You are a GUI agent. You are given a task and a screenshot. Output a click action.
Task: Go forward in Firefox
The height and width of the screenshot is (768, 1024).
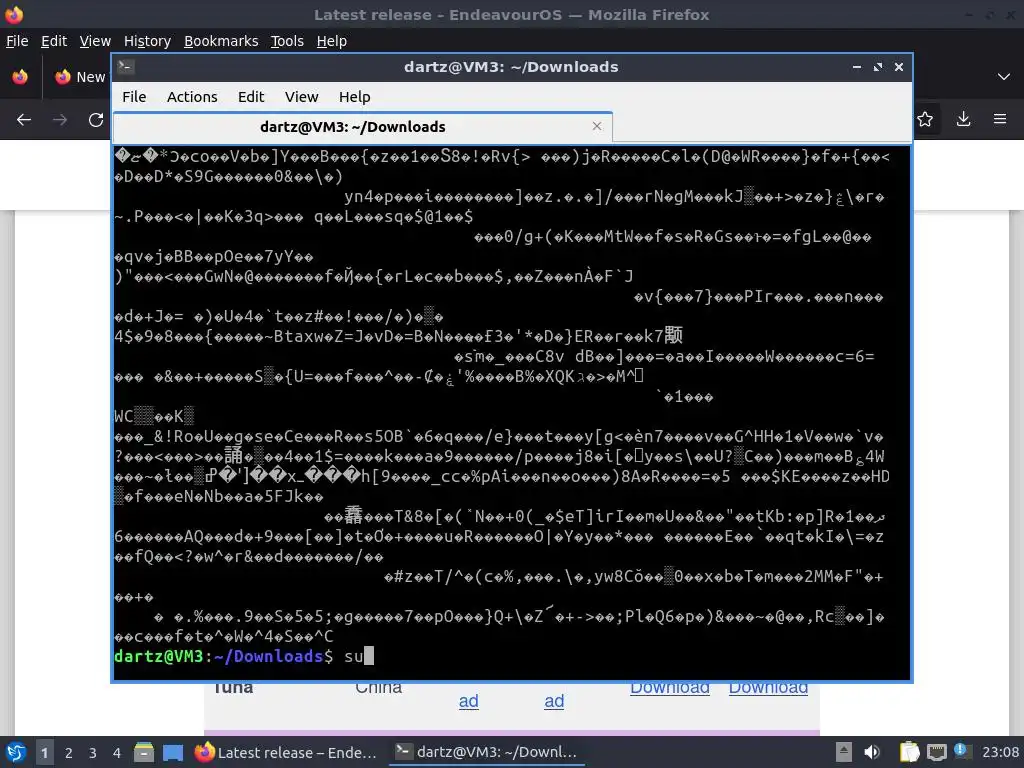(59, 120)
